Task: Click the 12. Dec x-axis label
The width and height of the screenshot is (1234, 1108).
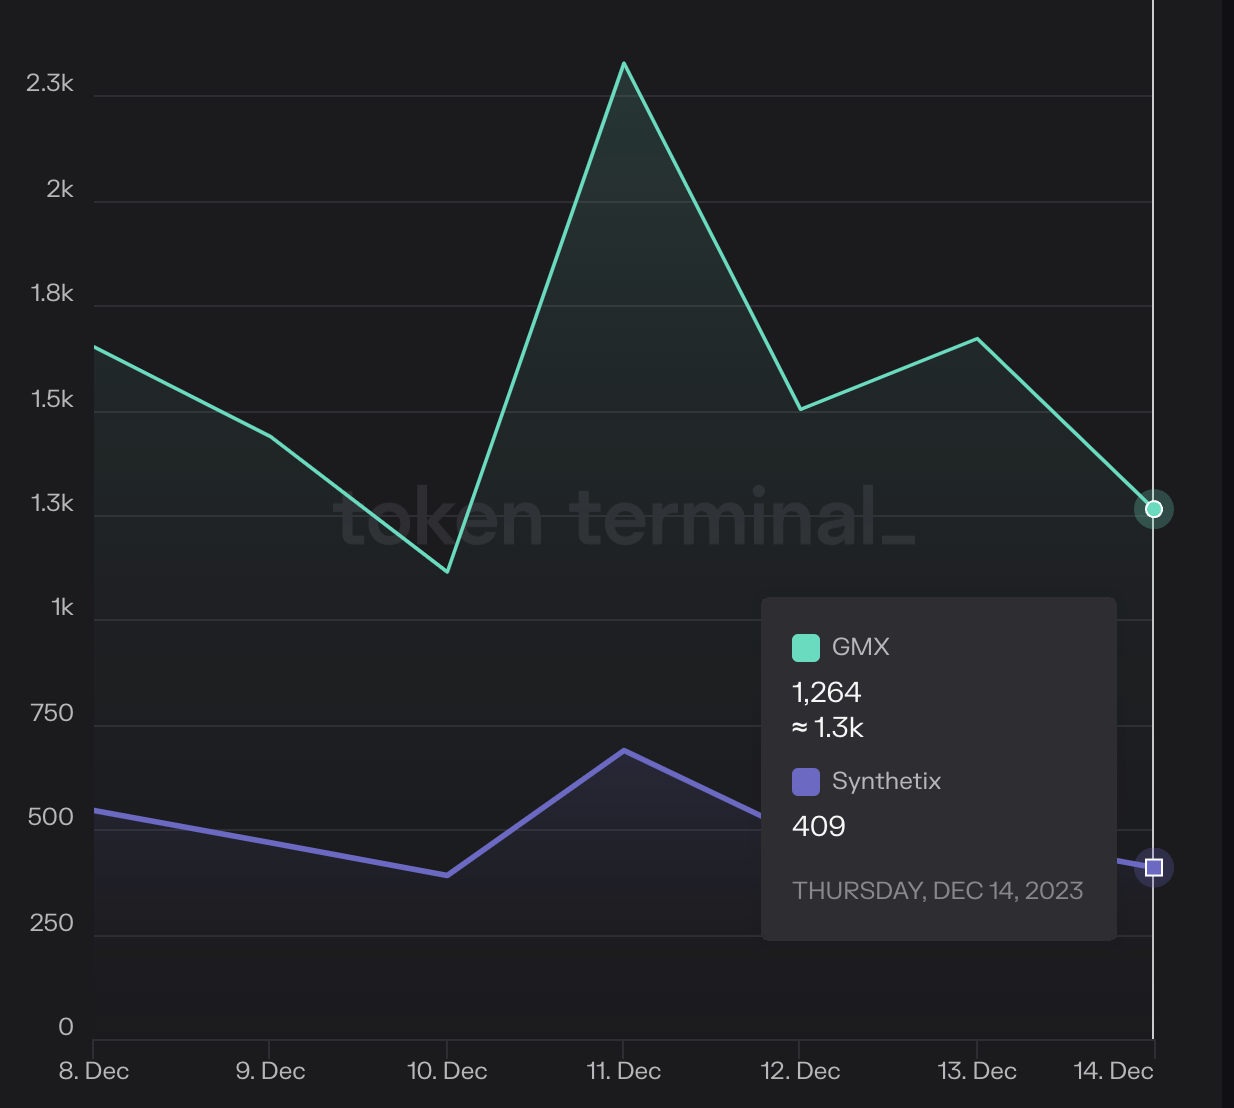Action: pyautogui.click(x=800, y=1071)
